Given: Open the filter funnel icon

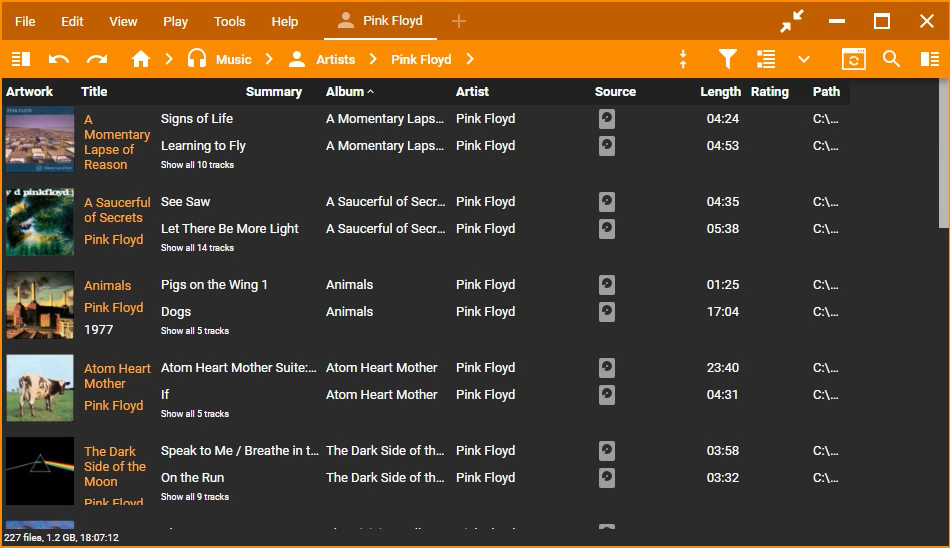Looking at the screenshot, I should 727,59.
